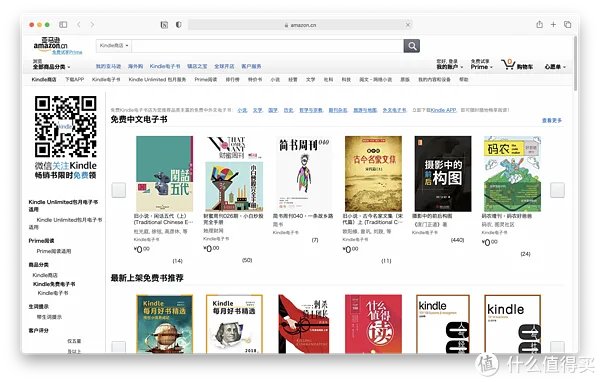The image size is (600, 382).
Task: Click the amazon.cn address bar
Action: click(300, 25)
